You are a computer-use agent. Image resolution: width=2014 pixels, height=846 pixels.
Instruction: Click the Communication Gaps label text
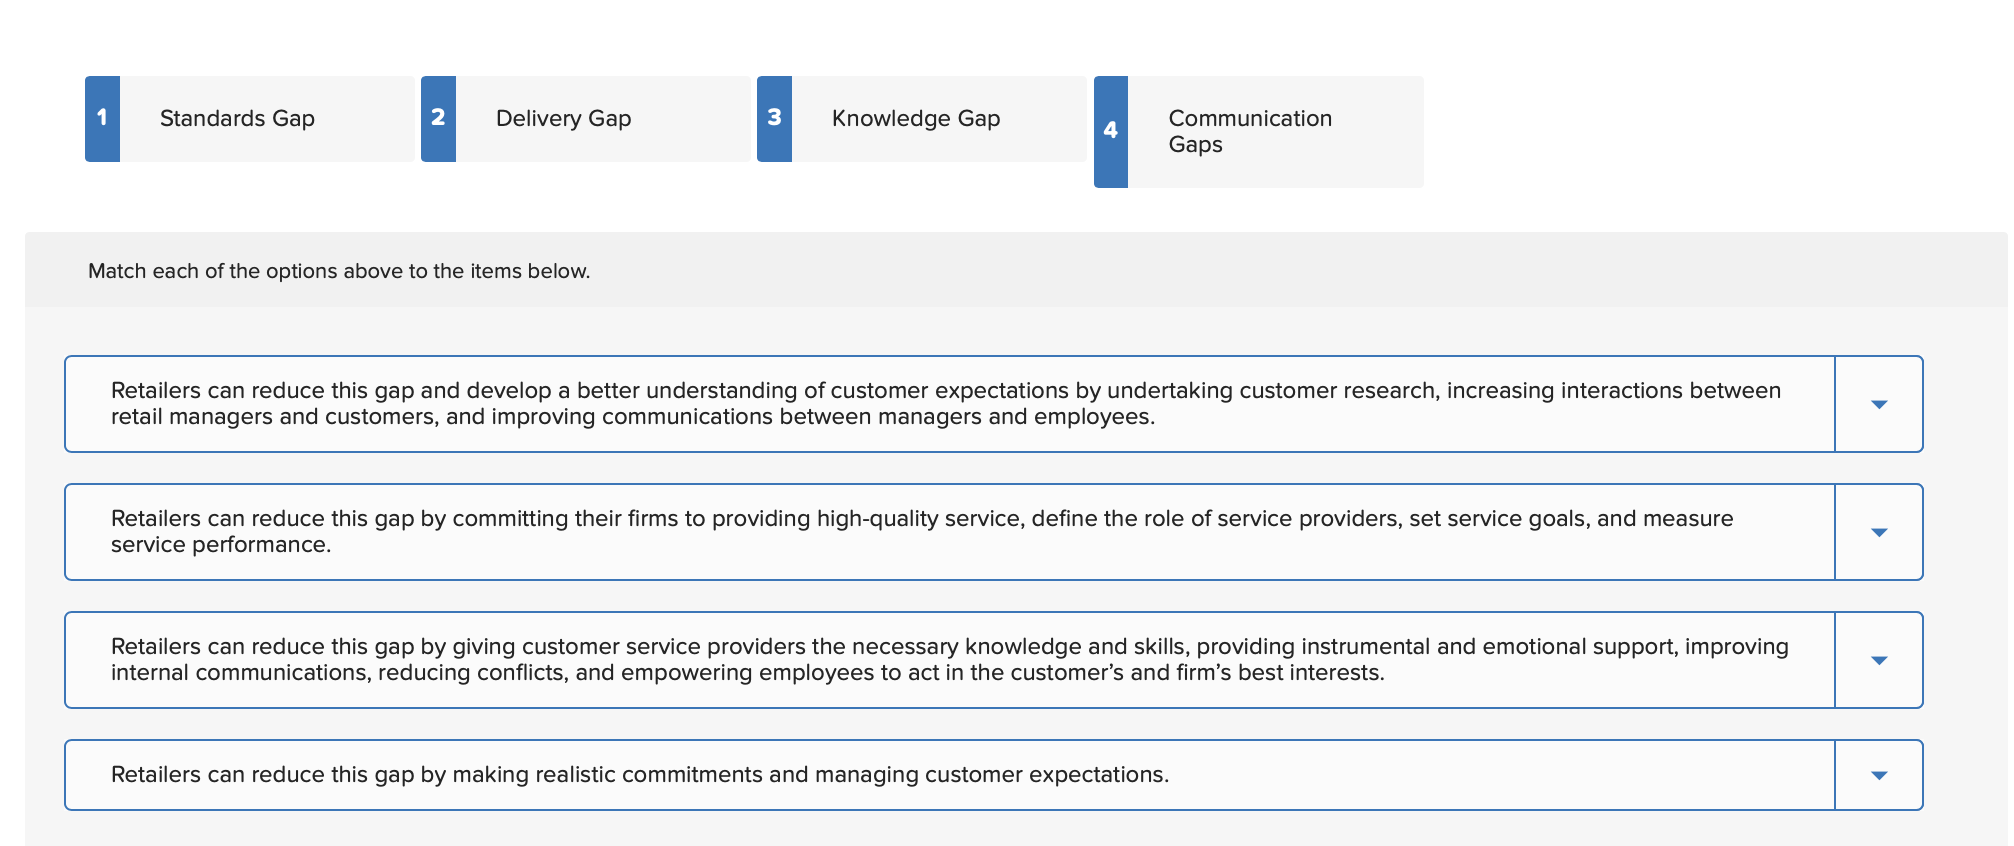1249,131
